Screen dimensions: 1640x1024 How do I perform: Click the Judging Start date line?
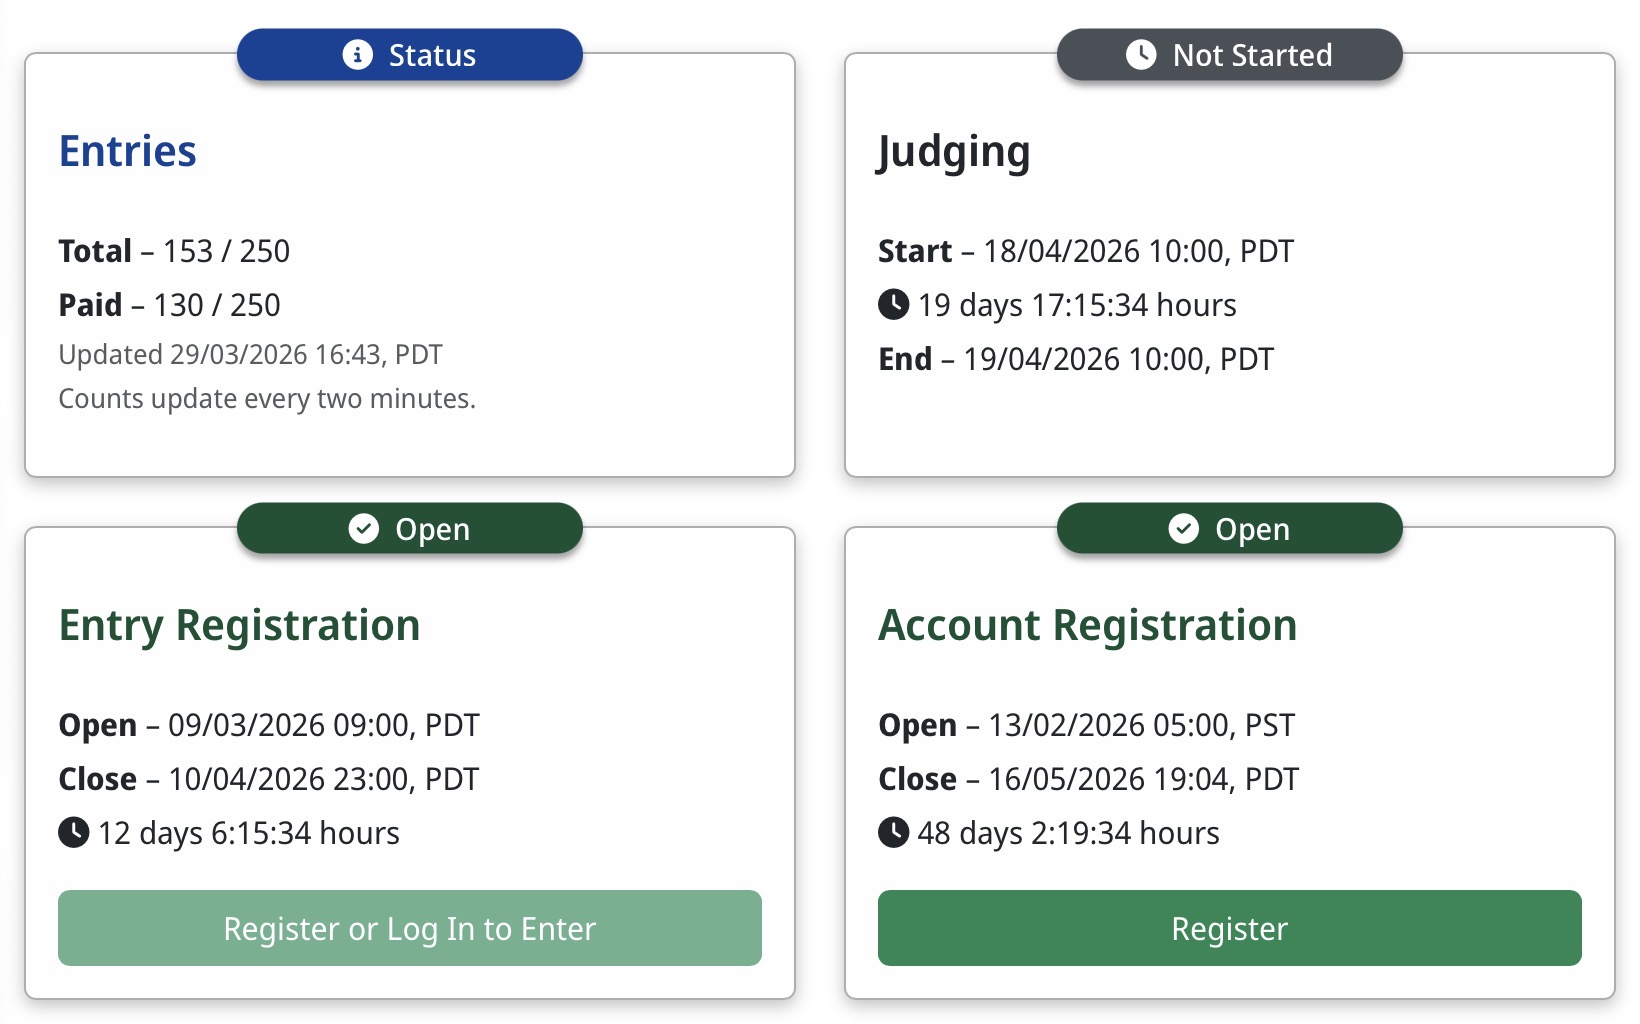(1085, 251)
